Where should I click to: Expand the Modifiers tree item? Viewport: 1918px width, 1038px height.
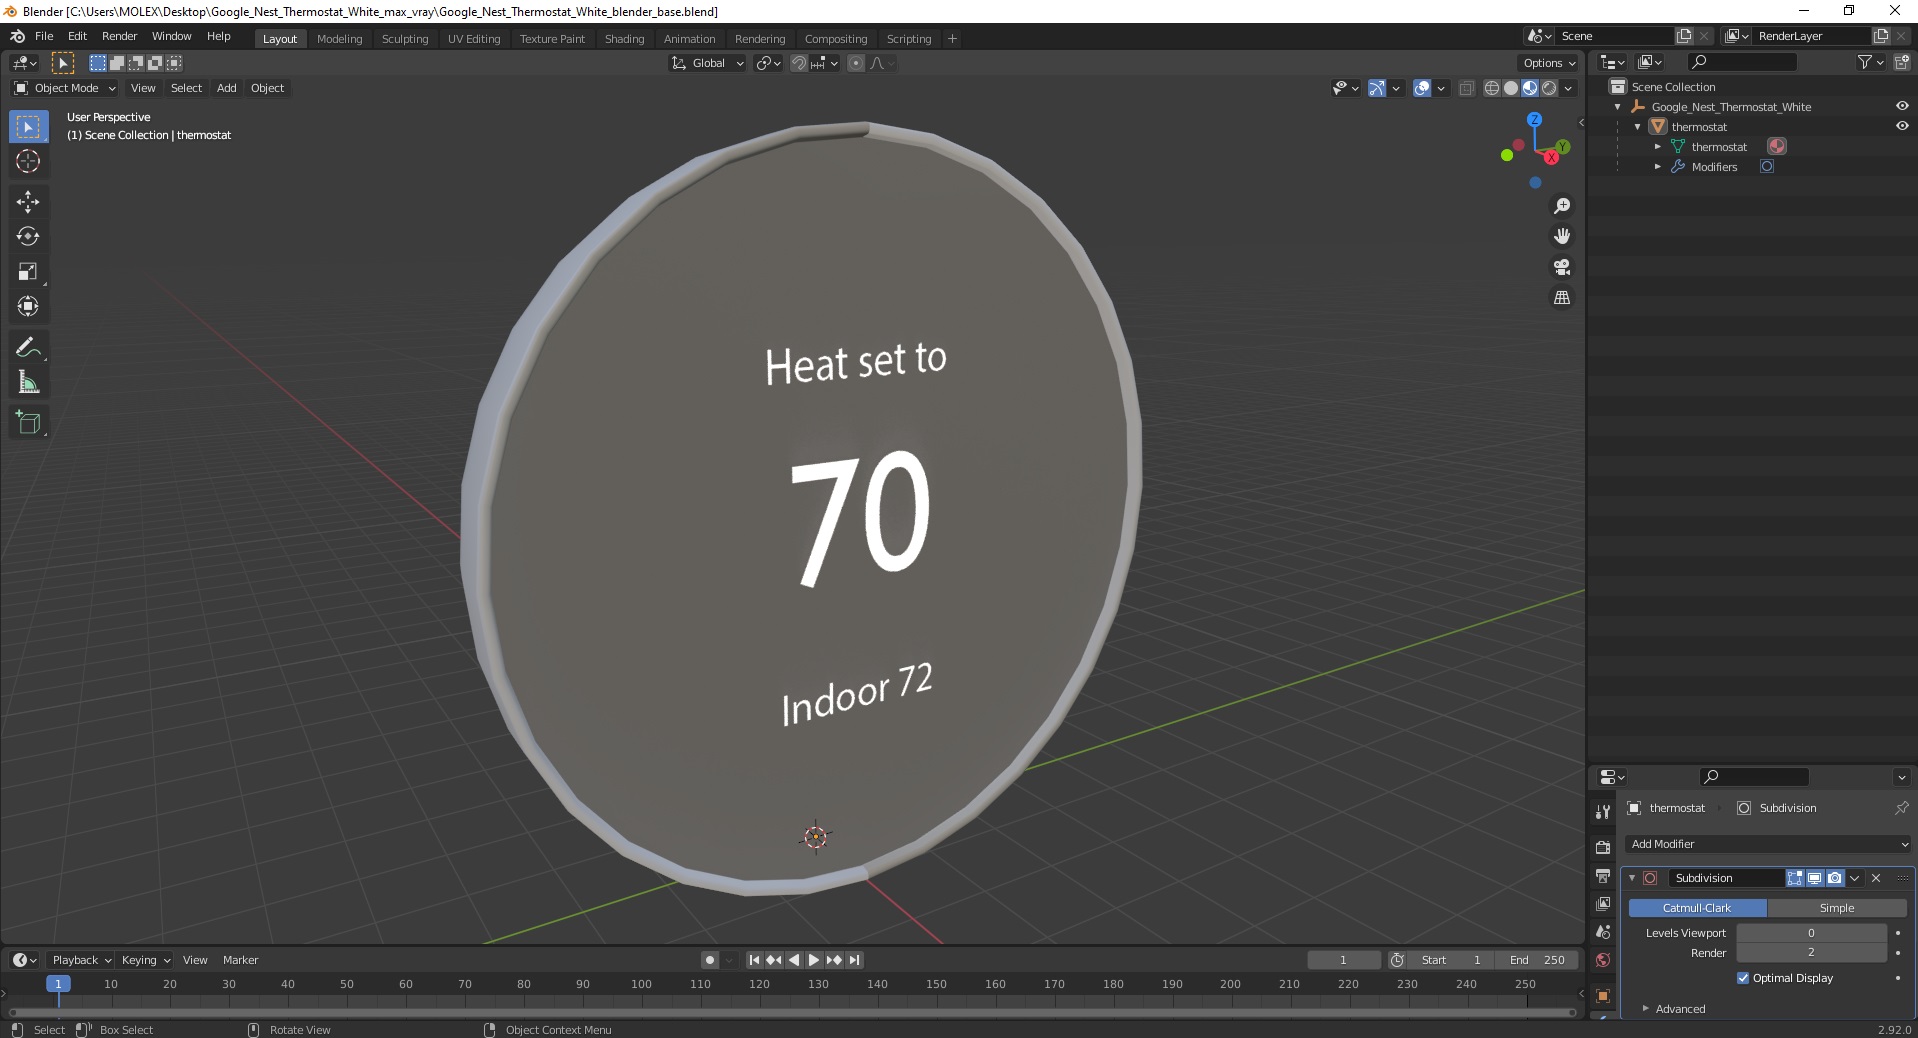click(x=1657, y=167)
